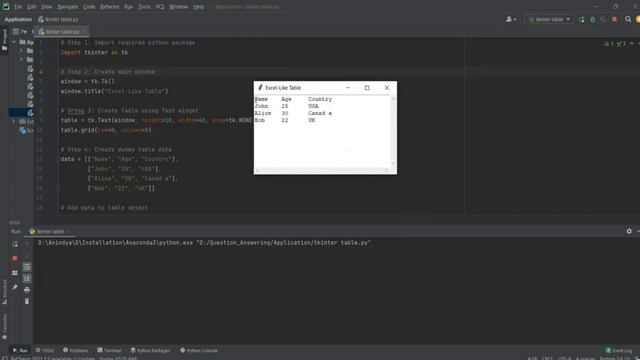640x360 pixels.
Task: Click the Clear All trash icon in Run panel
Action: (x=27, y=301)
